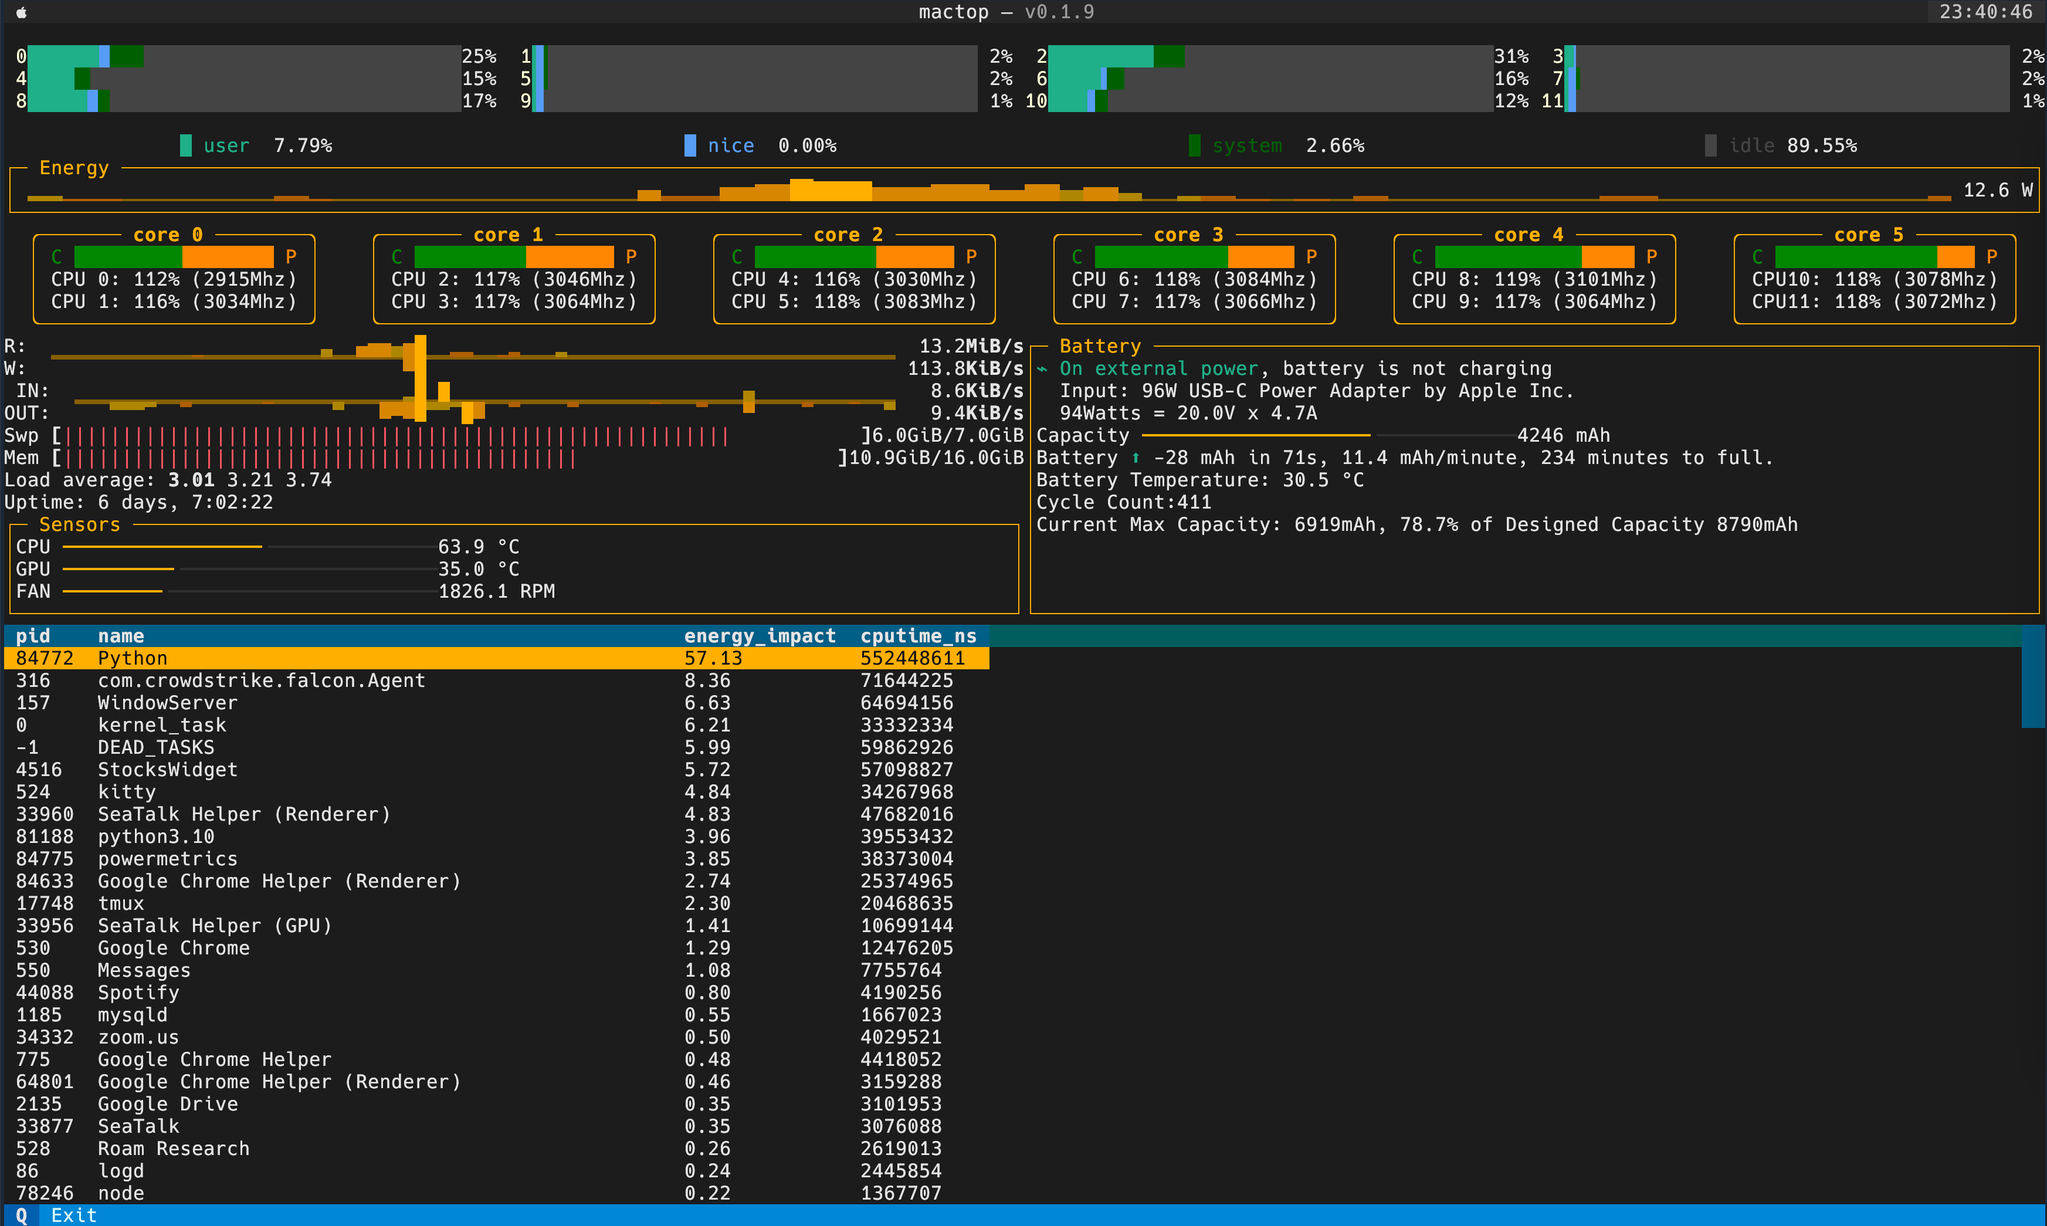Click the pid column header
Image resolution: width=2047 pixels, height=1226 pixels.
pyautogui.click(x=33, y=636)
